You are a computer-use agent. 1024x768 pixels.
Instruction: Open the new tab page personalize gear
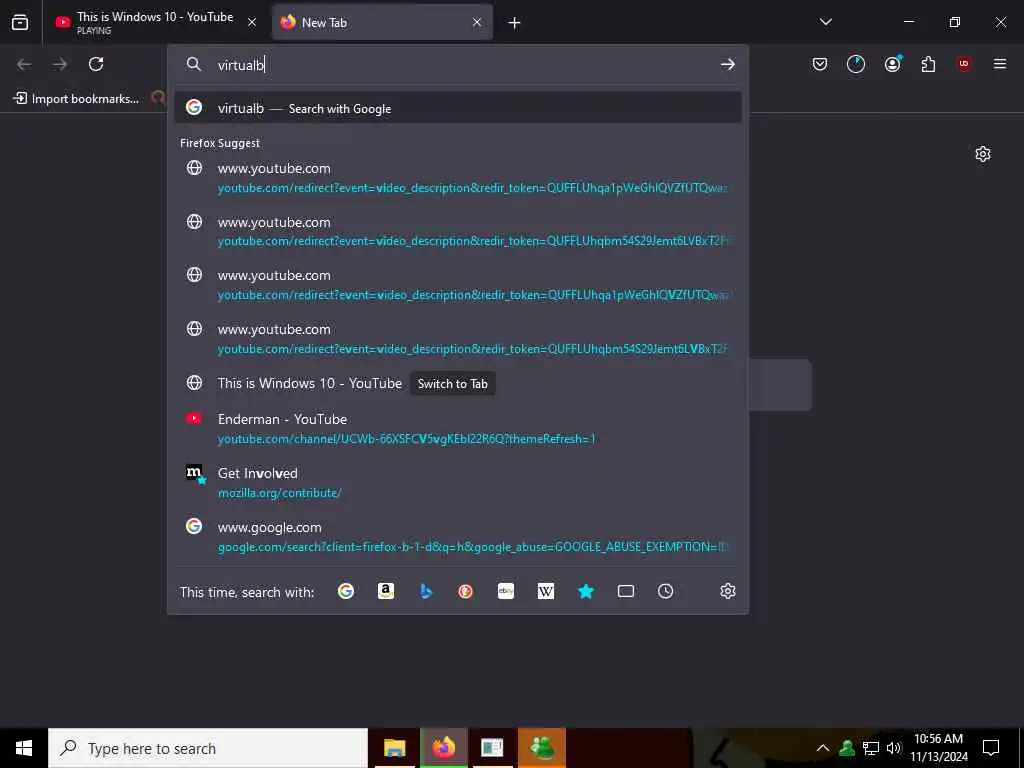pos(982,154)
